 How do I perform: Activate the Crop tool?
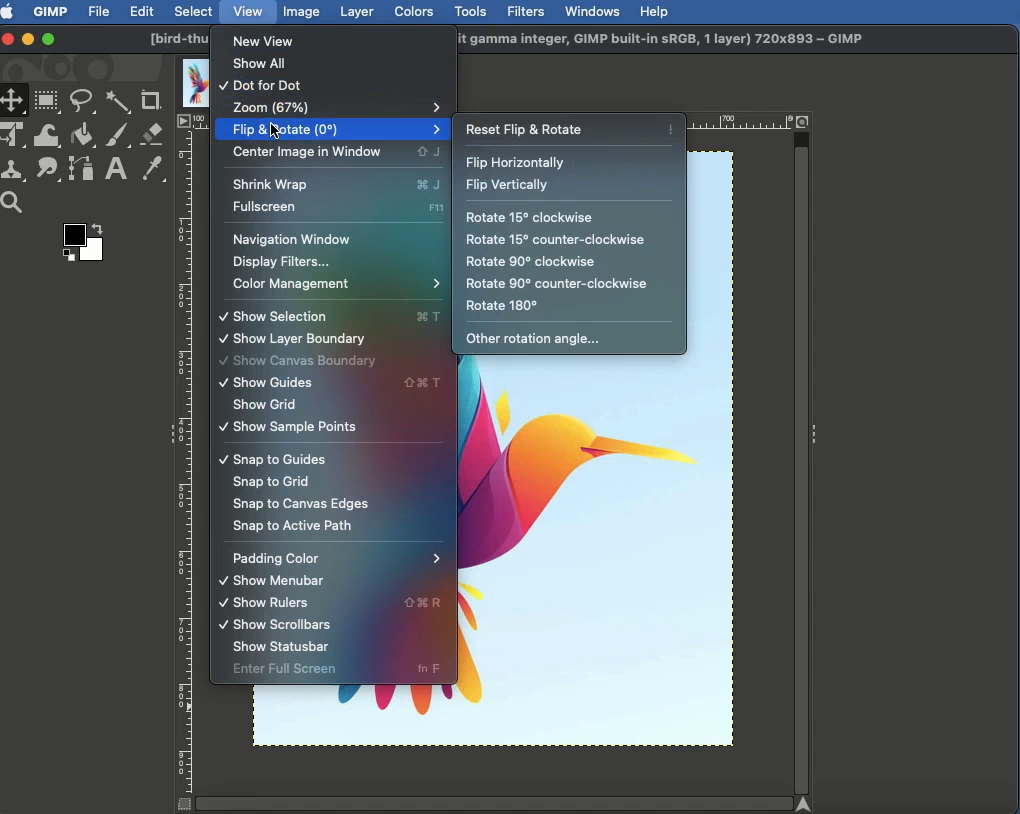point(151,102)
